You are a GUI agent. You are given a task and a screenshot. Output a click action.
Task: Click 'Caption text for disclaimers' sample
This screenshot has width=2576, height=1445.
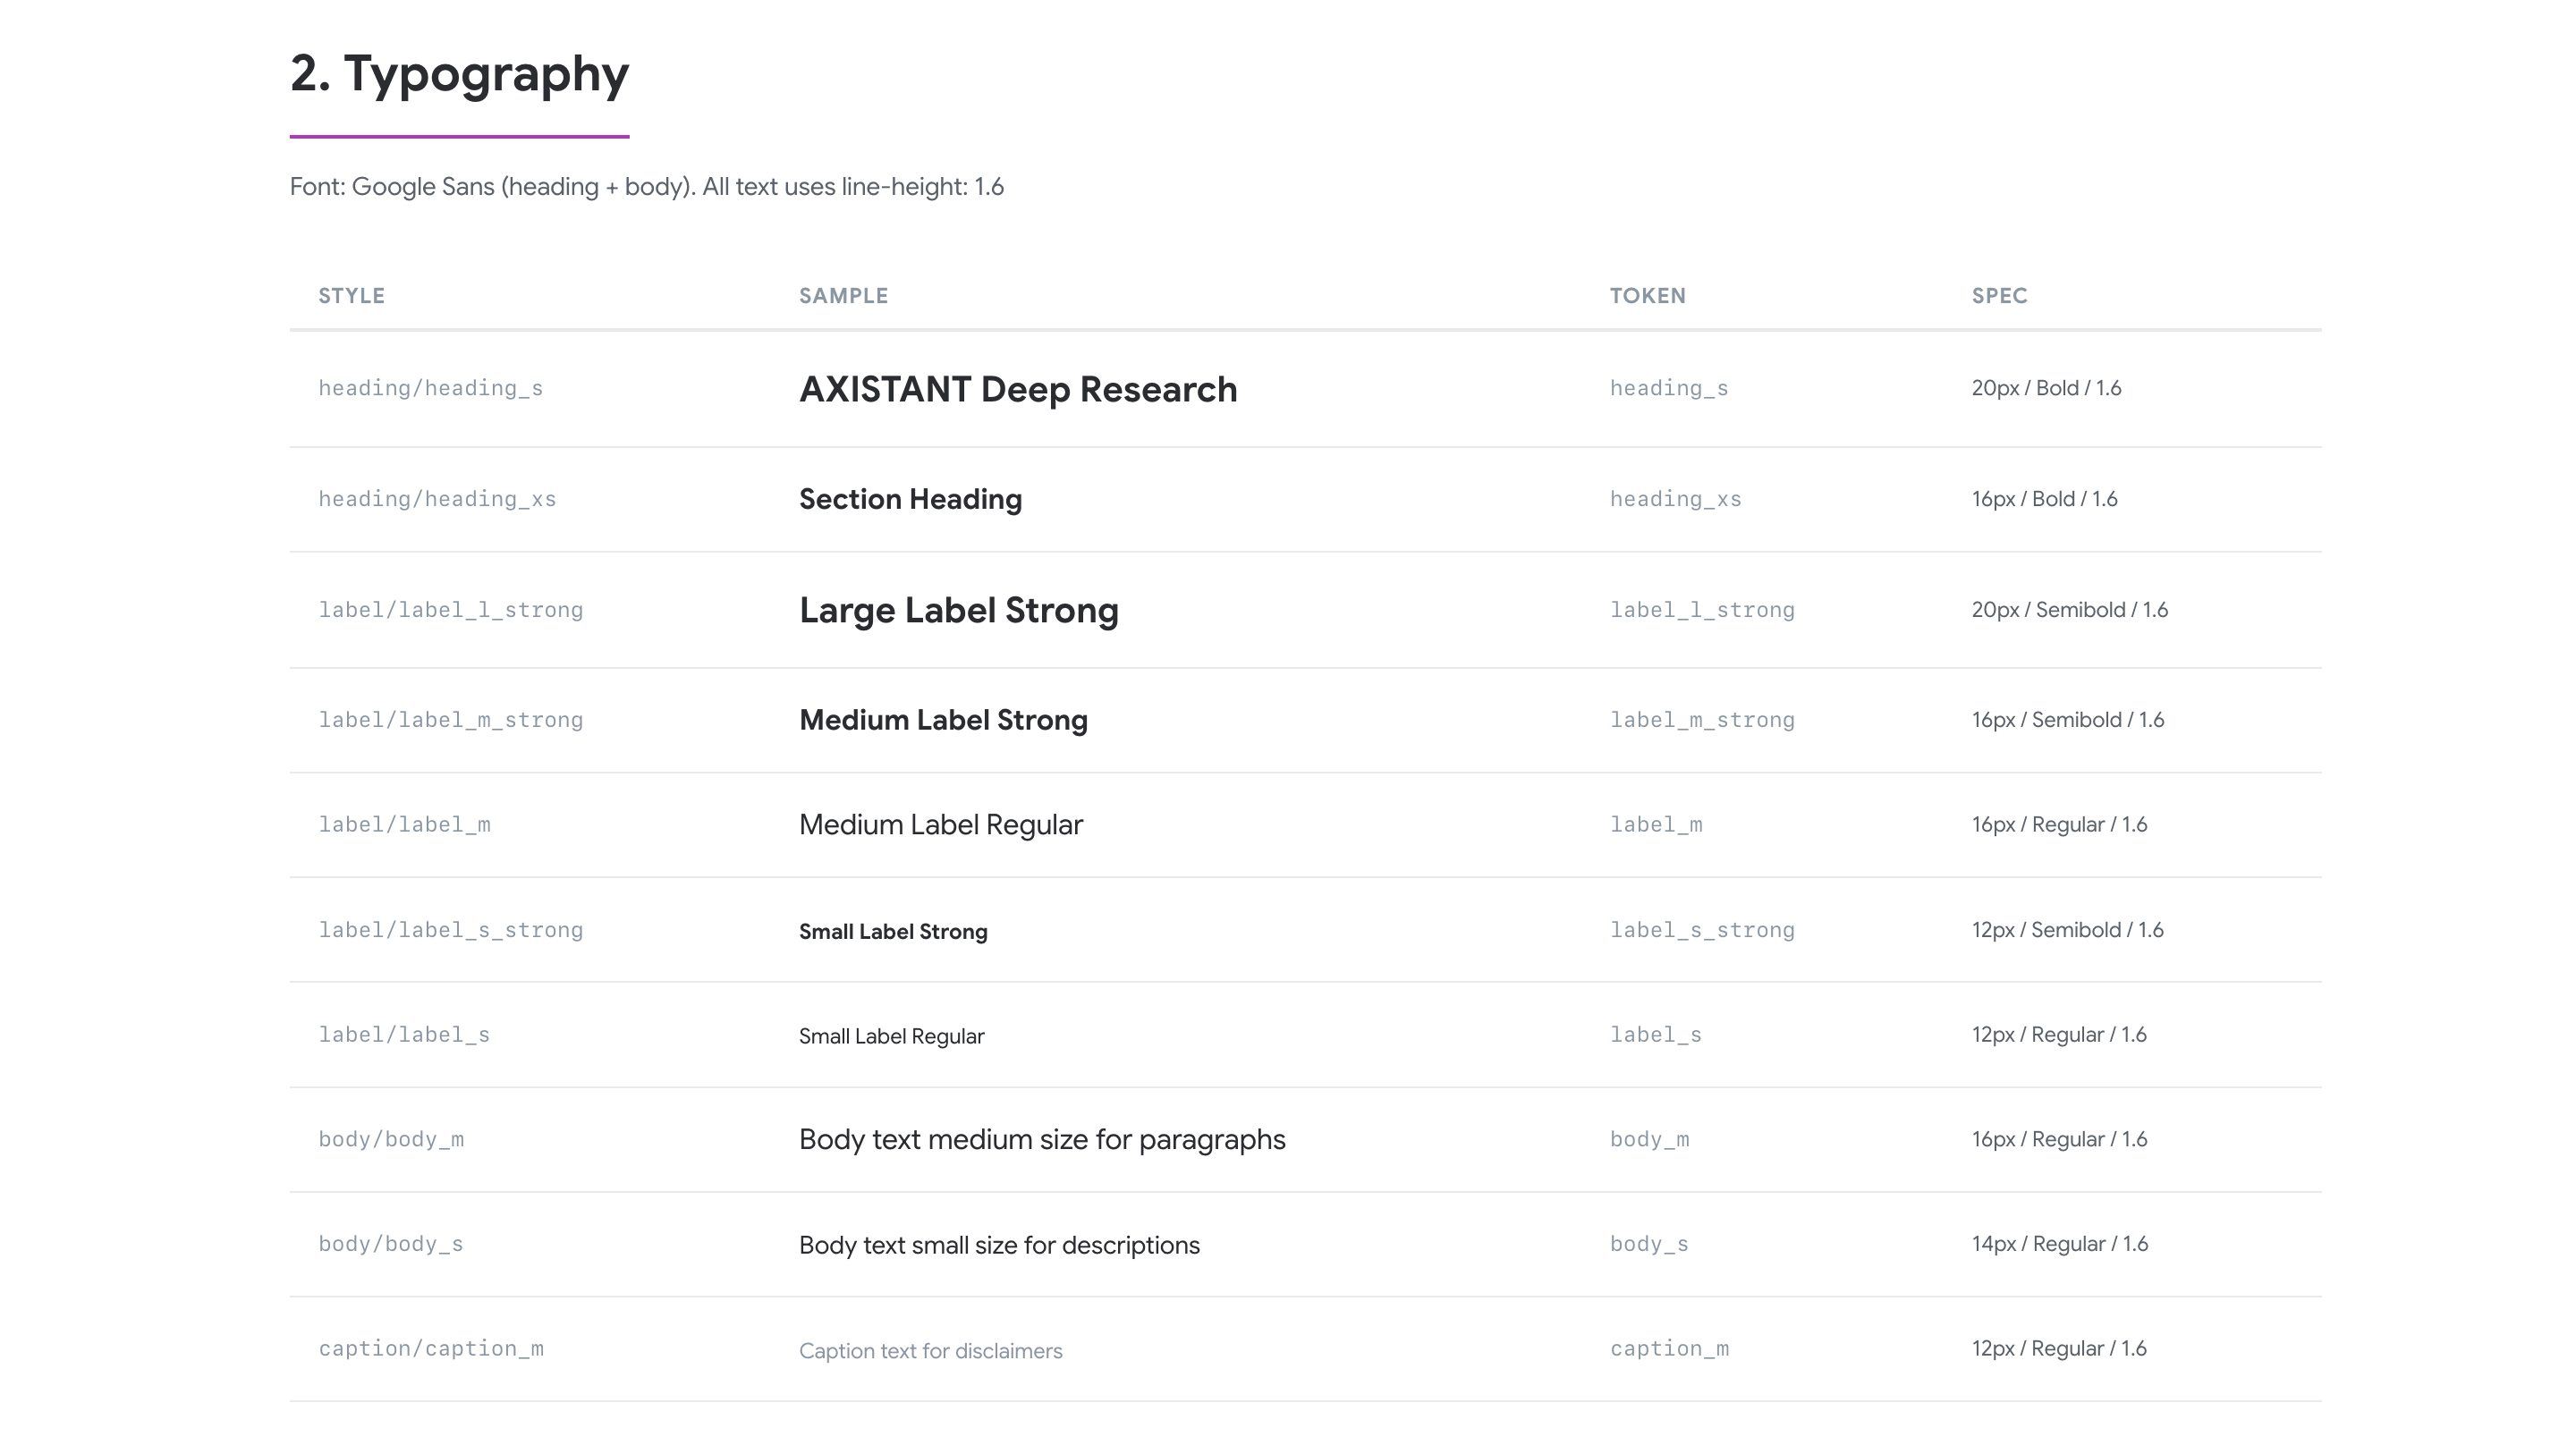pyautogui.click(x=930, y=1352)
